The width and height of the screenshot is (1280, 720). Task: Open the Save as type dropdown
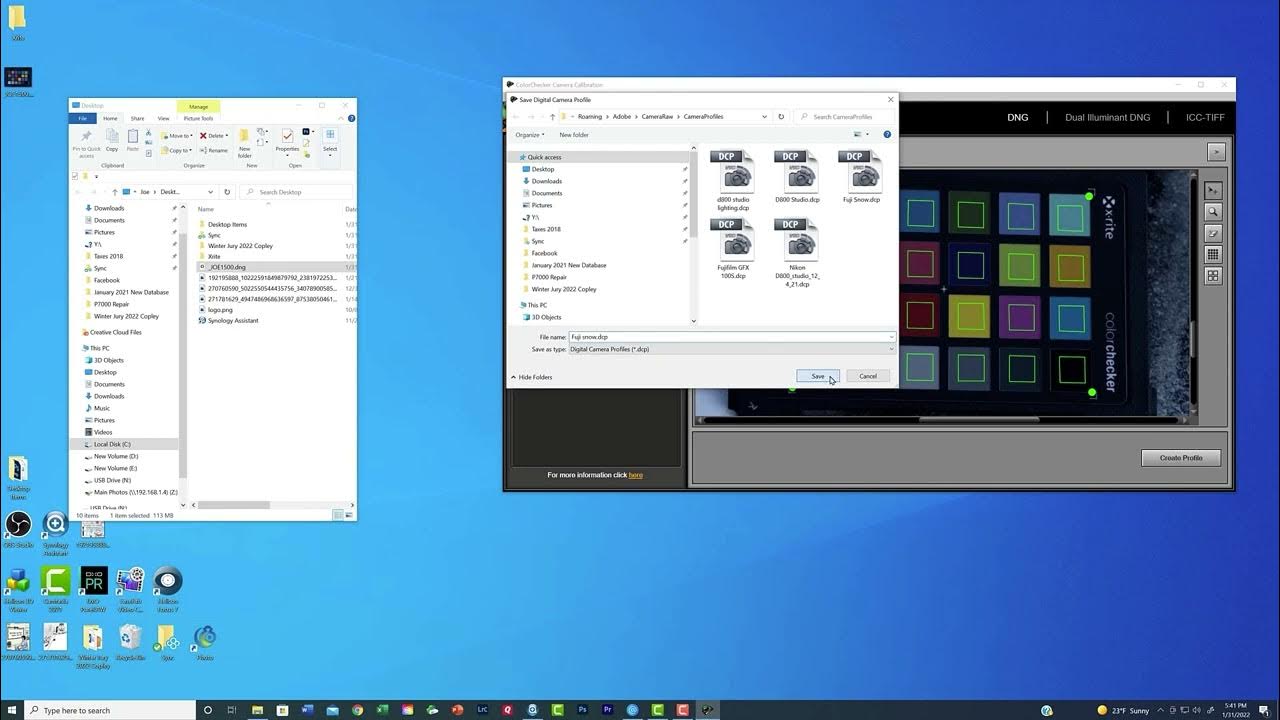point(731,349)
